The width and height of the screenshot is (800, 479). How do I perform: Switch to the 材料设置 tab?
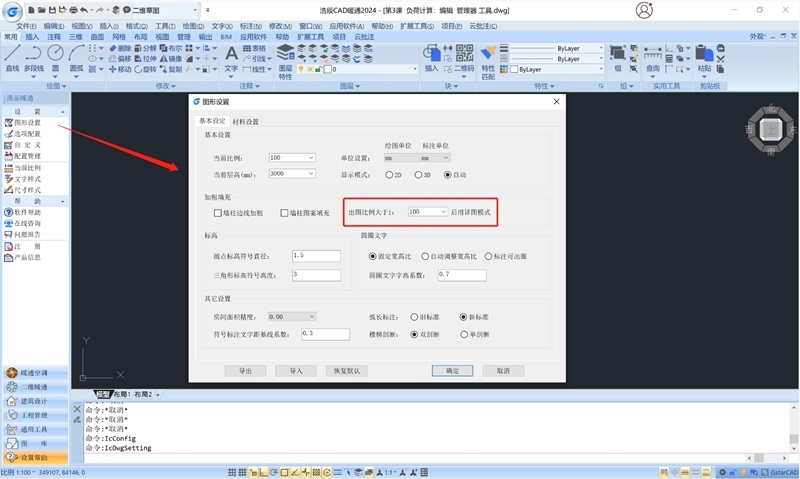(x=245, y=122)
